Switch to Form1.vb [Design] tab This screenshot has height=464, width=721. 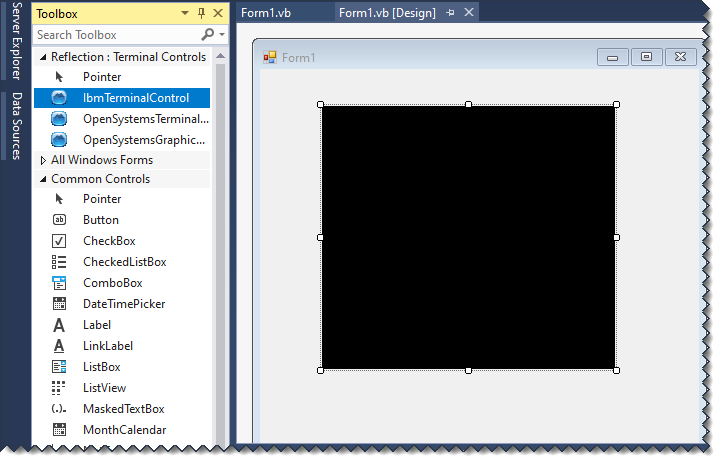[387, 13]
